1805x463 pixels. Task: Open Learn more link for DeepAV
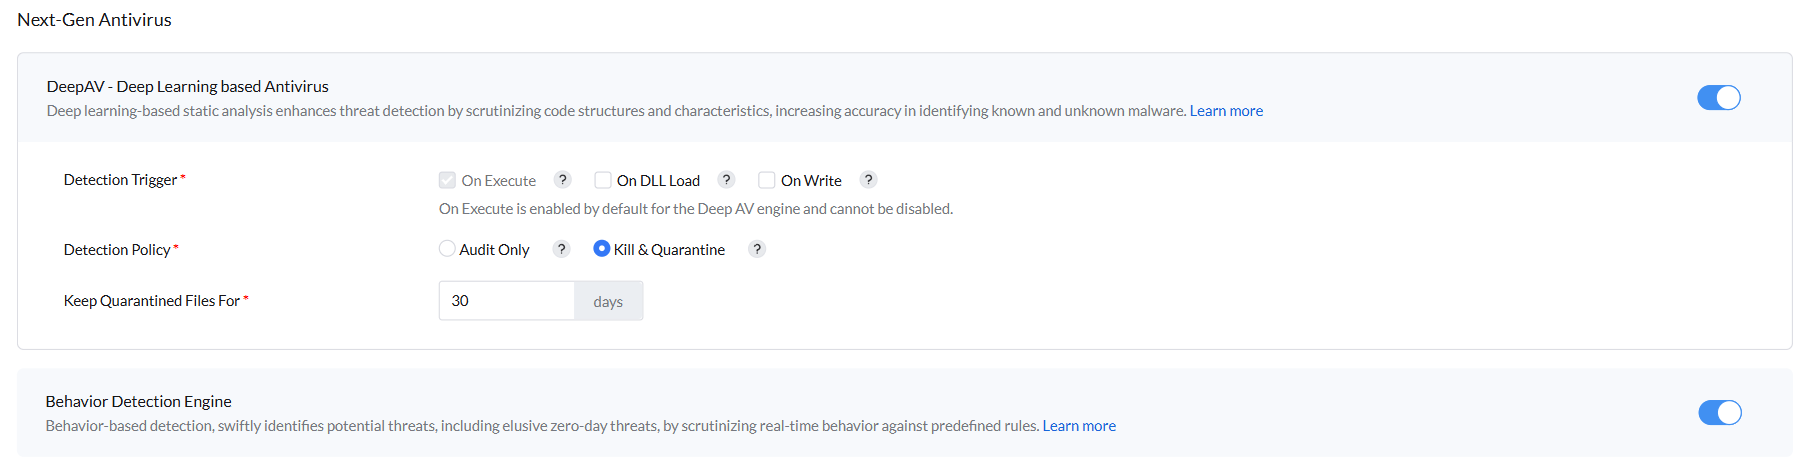click(1225, 111)
